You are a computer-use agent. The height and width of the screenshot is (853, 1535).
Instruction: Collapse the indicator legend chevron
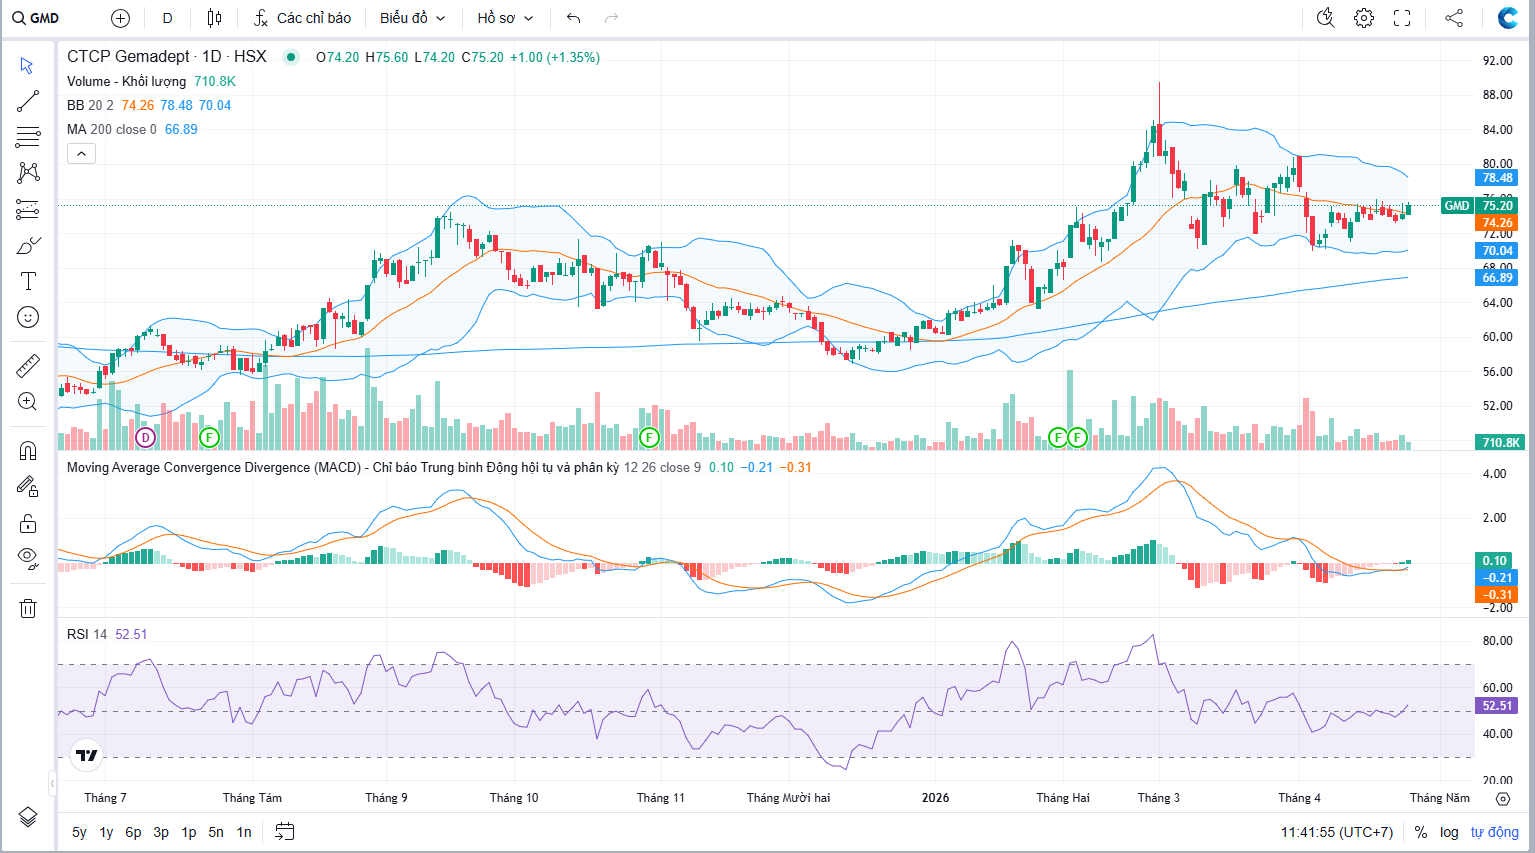[81, 153]
